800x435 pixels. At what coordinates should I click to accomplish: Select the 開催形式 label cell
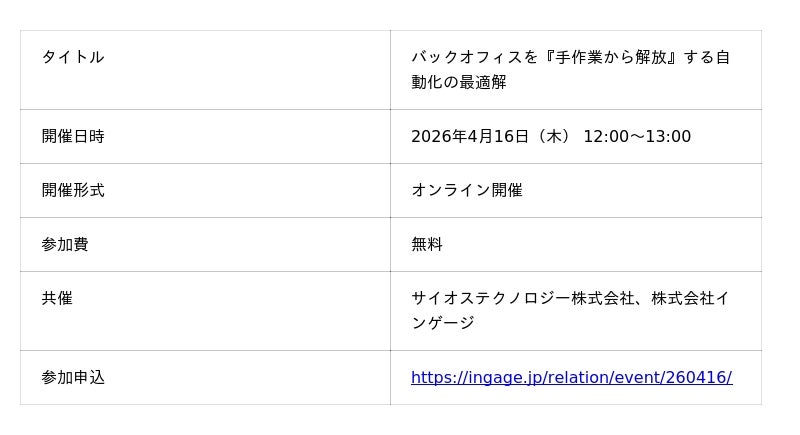click(73, 190)
